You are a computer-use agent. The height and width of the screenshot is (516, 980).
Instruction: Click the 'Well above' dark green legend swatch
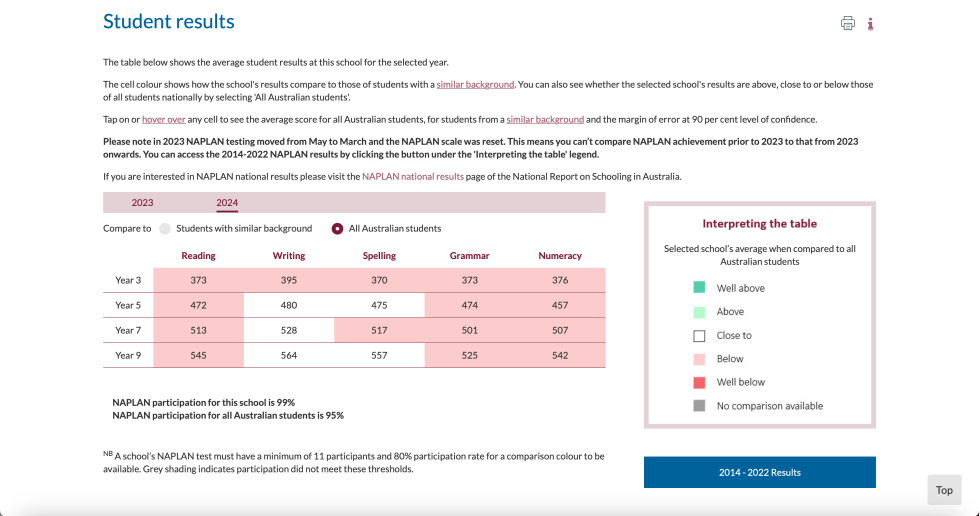[x=699, y=287]
